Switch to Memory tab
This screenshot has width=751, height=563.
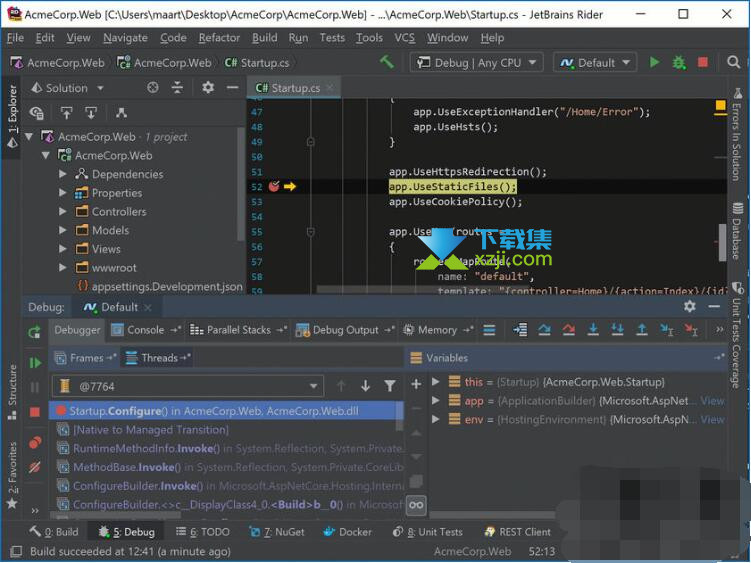[437, 330]
